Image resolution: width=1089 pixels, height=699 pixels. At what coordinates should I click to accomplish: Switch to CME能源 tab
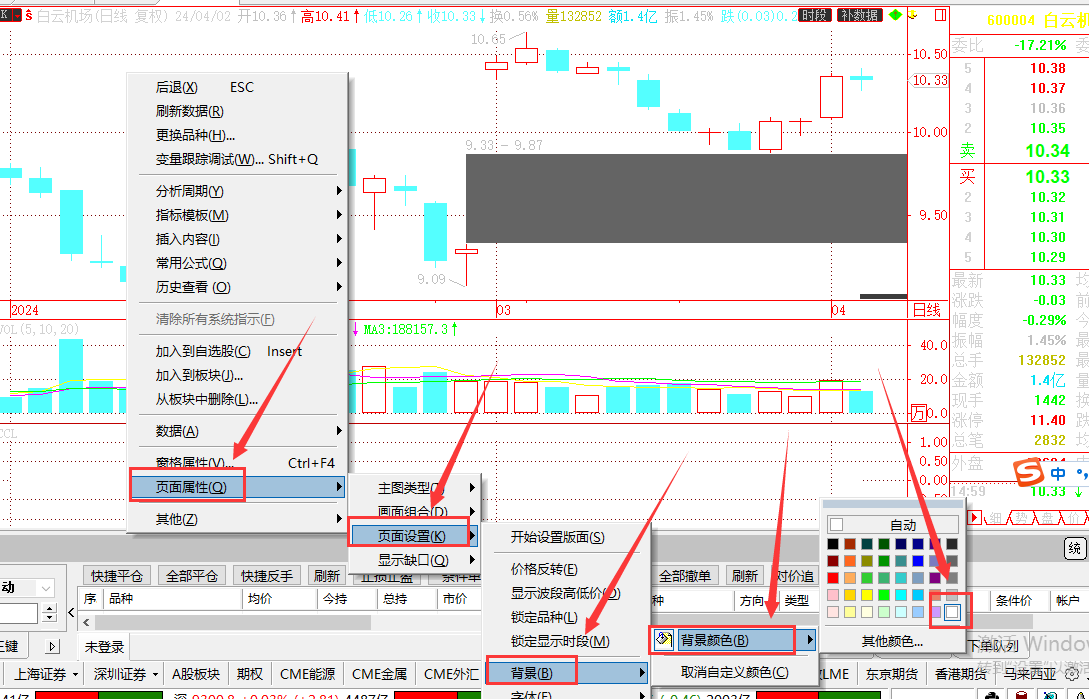(x=307, y=674)
